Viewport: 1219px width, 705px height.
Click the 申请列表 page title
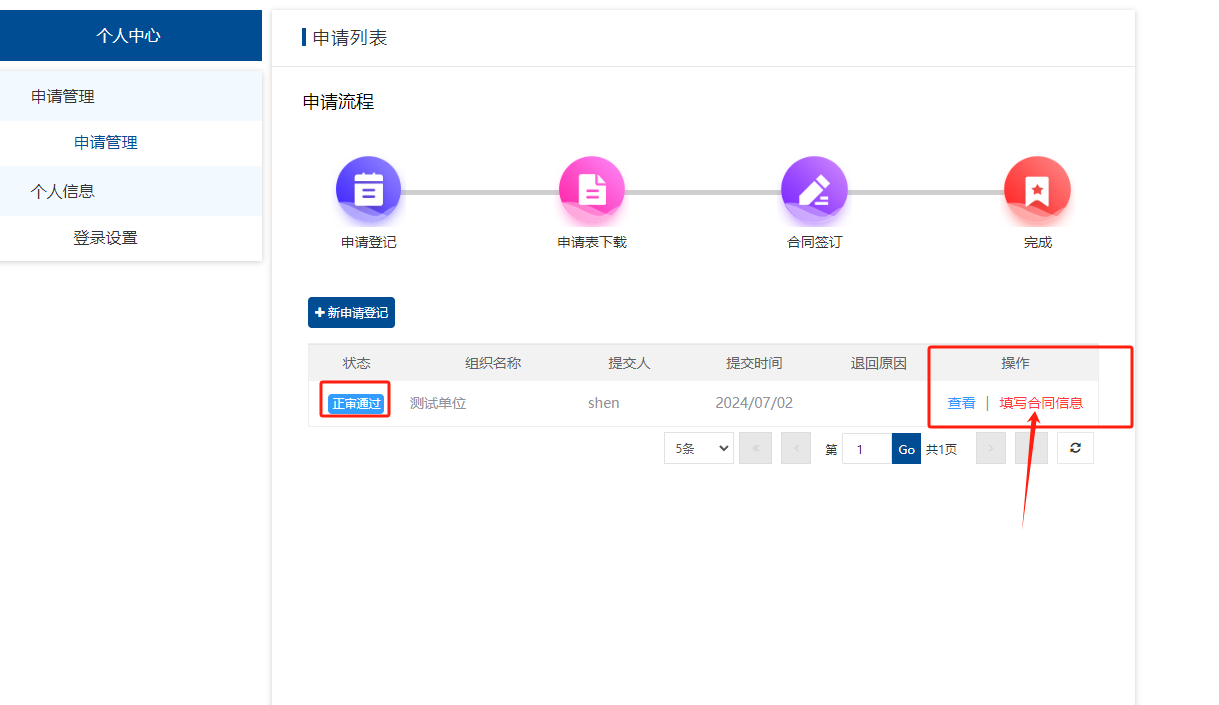point(350,38)
